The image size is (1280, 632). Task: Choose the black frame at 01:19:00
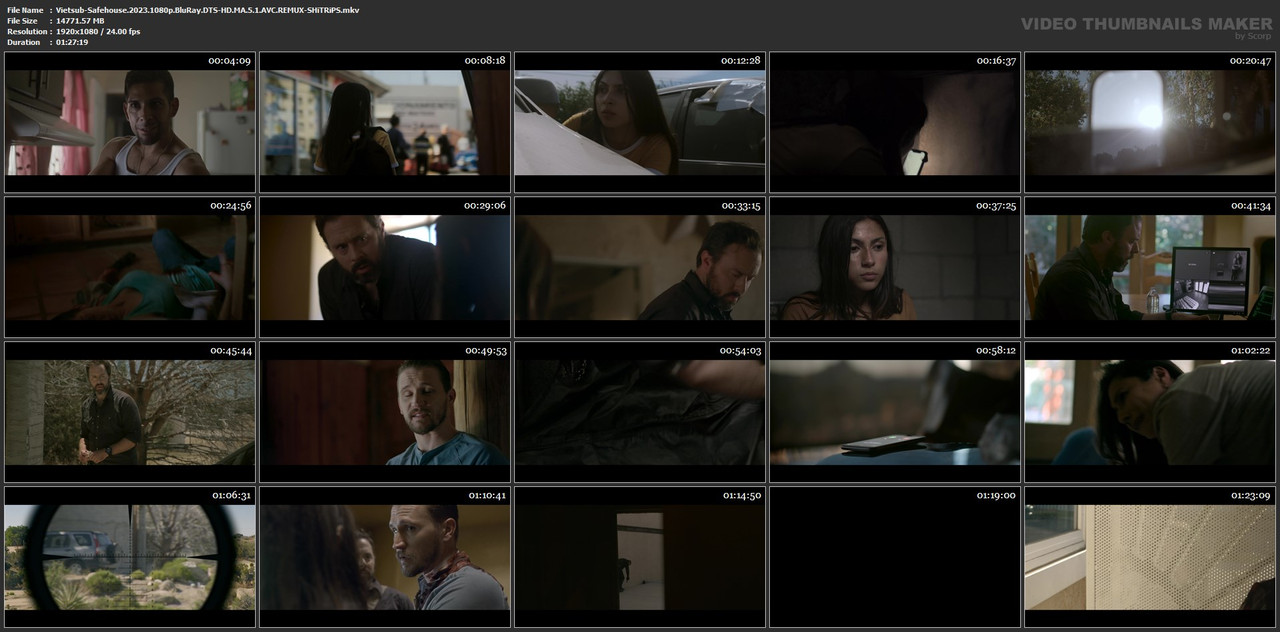click(895, 557)
